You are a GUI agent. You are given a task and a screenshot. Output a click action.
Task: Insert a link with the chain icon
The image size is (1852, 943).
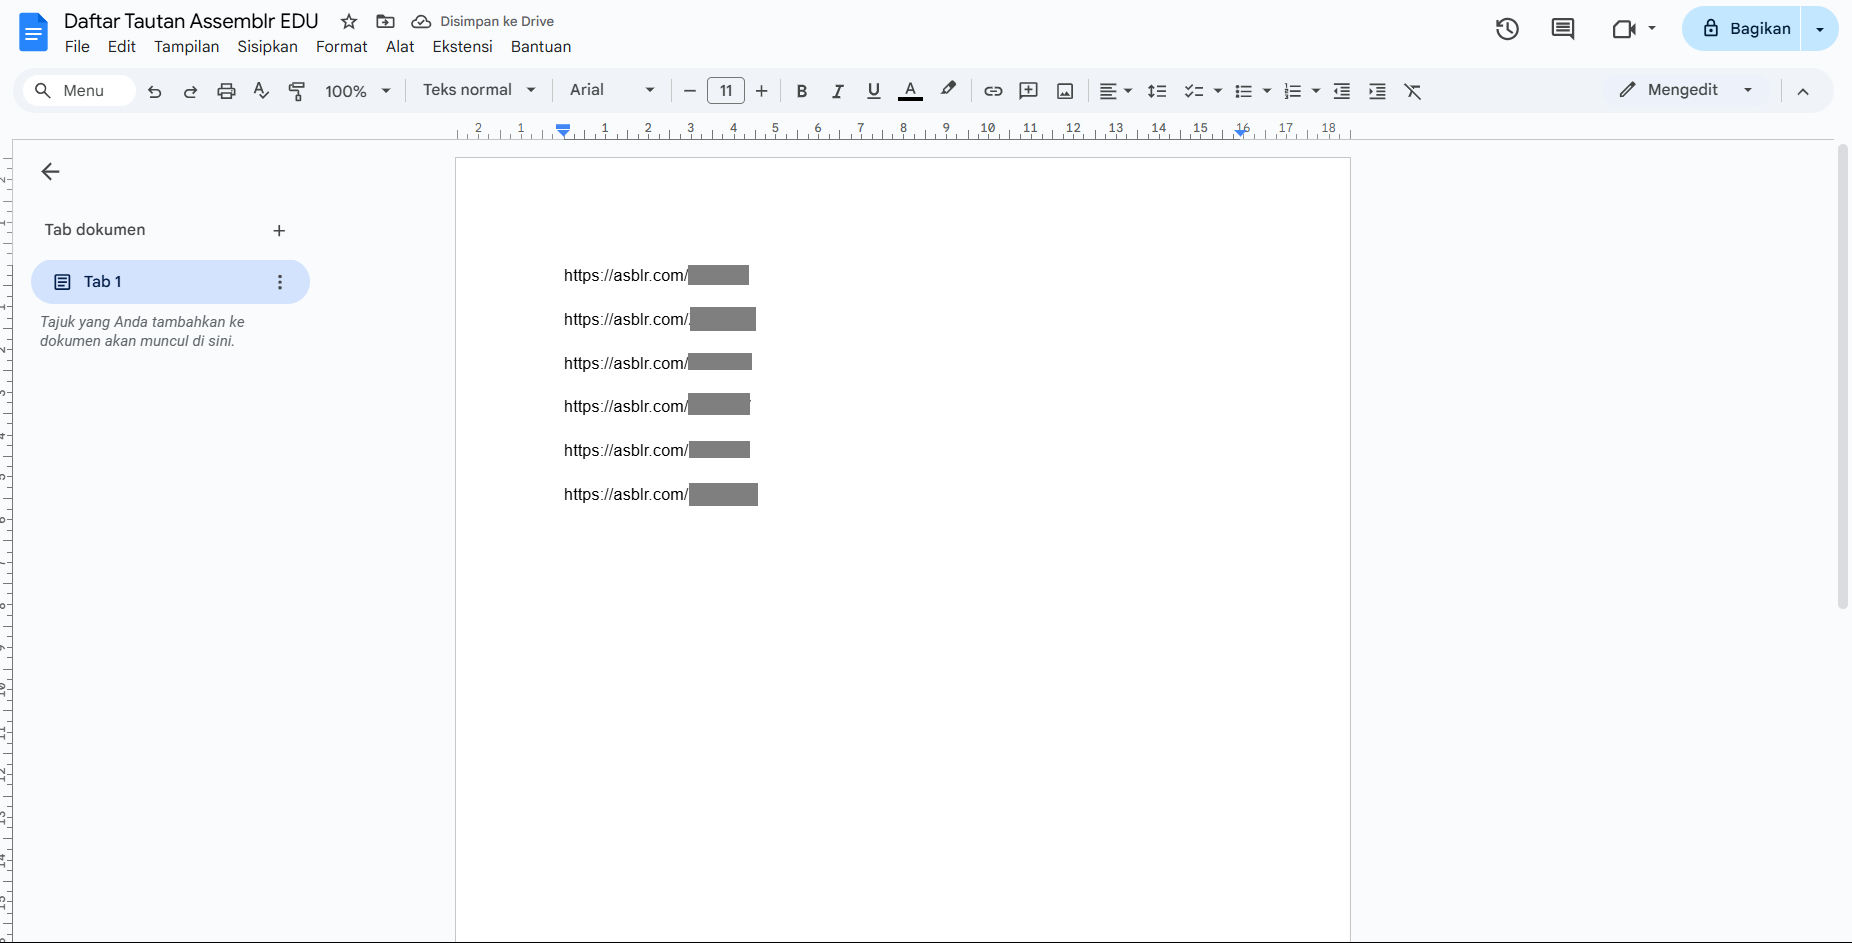(993, 91)
